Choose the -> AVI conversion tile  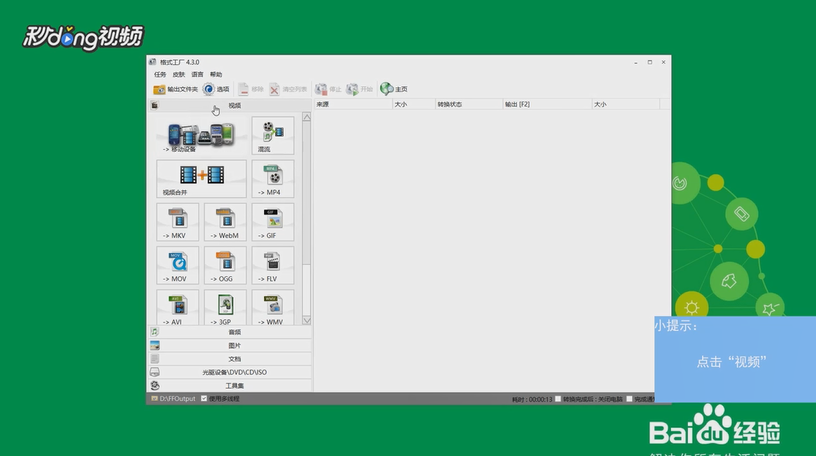(177, 308)
